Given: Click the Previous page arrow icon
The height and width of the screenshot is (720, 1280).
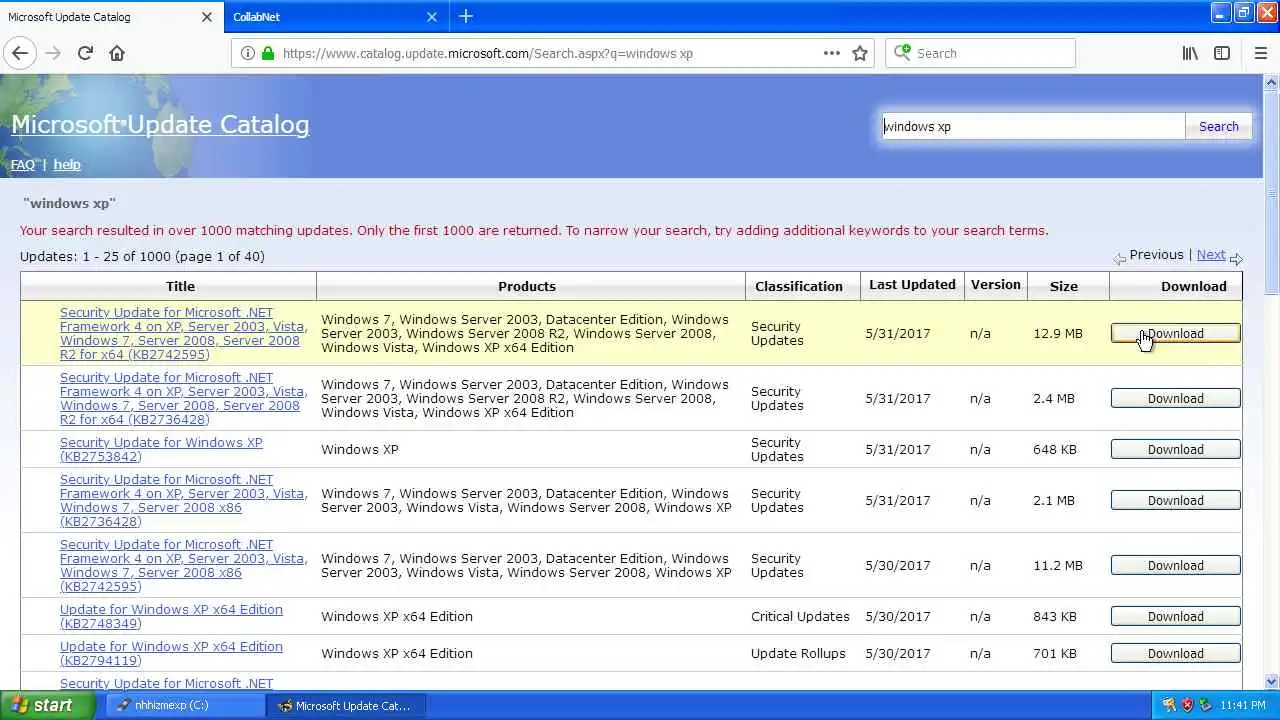Looking at the screenshot, I should point(1120,258).
